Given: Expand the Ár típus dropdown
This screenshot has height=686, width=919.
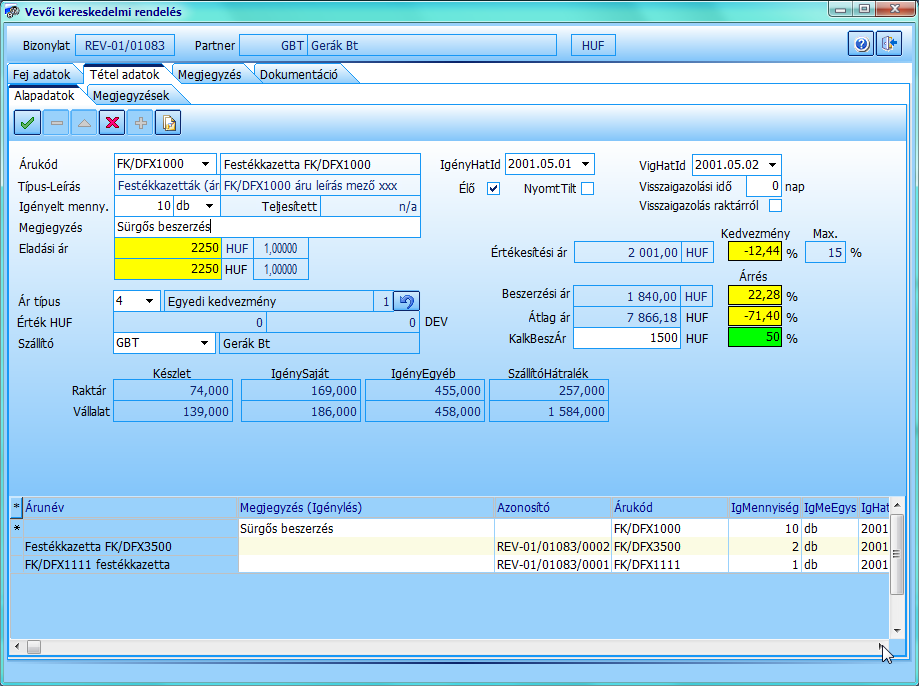Looking at the screenshot, I should 149,301.
